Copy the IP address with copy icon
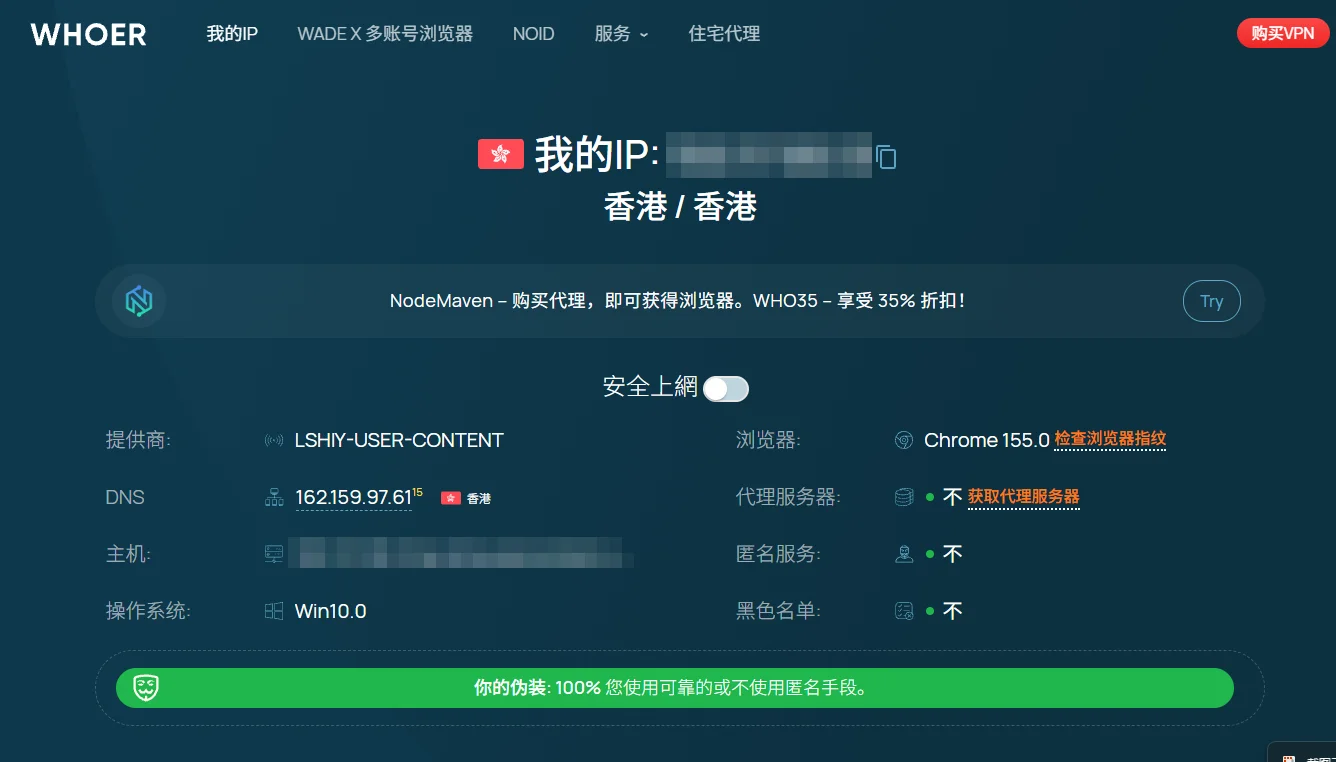The width and height of the screenshot is (1336, 762). pyautogui.click(x=886, y=156)
